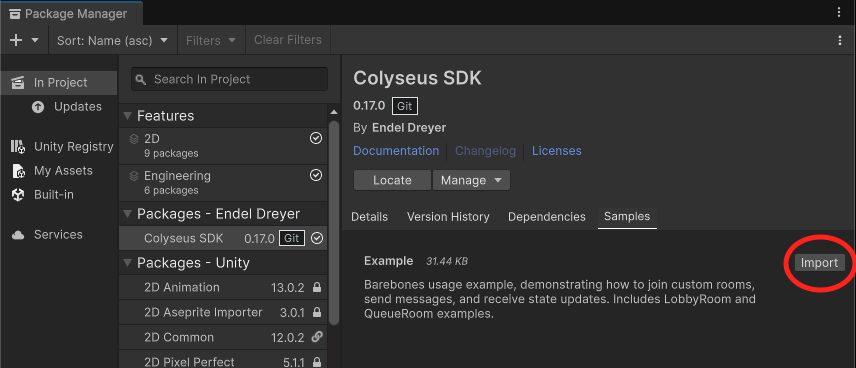
Task: Click the Unity Registry icon
Action: [18, 146]
